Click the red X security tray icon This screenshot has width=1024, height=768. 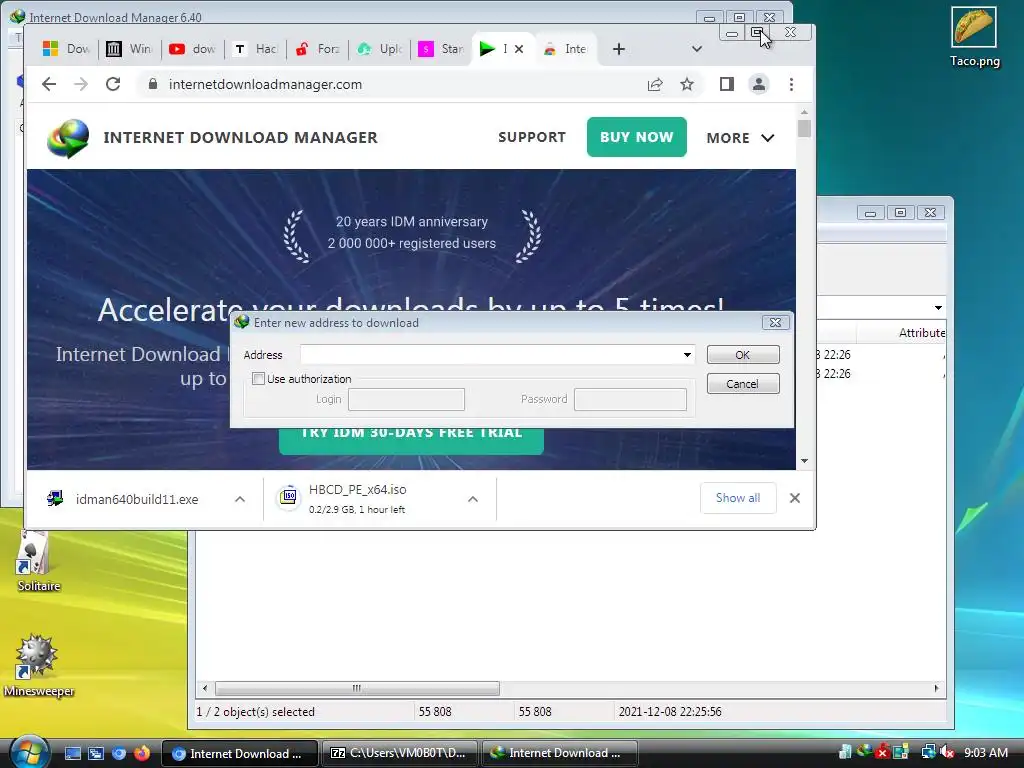point(882,752)
